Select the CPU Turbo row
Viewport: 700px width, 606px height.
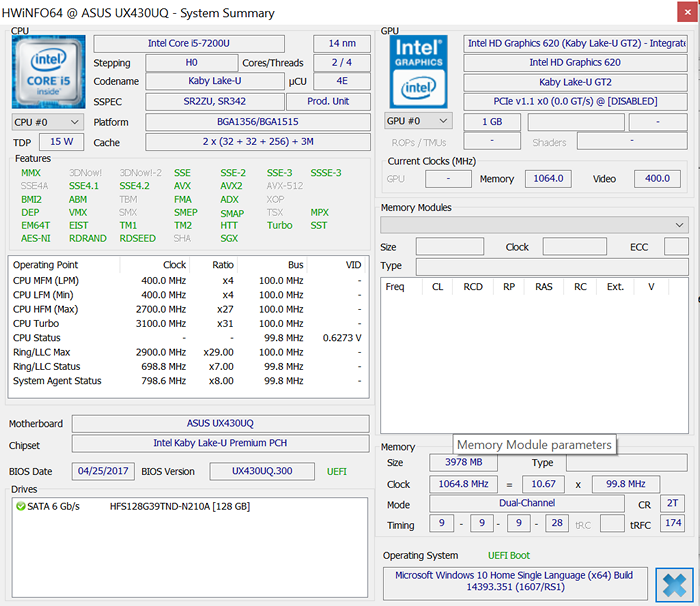[188, 323]
